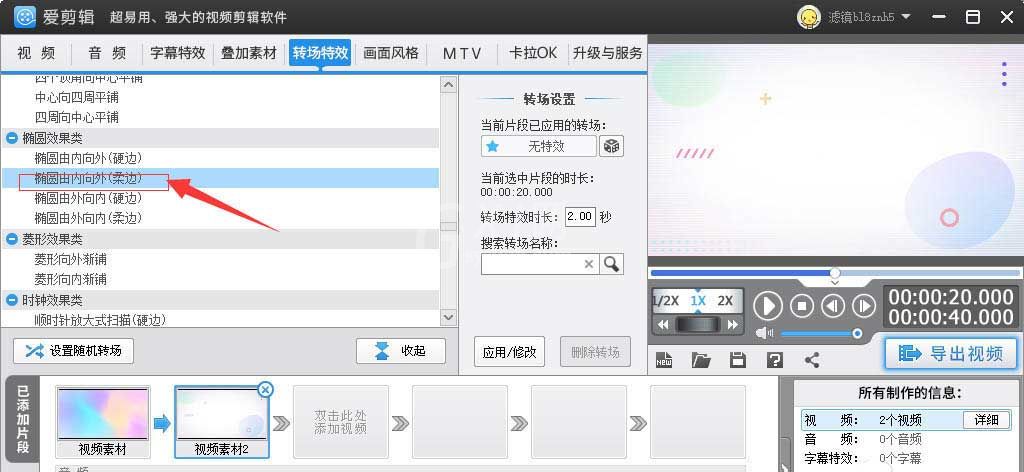Select 菱形向内渐铺 transition

[x=71, y=279]
